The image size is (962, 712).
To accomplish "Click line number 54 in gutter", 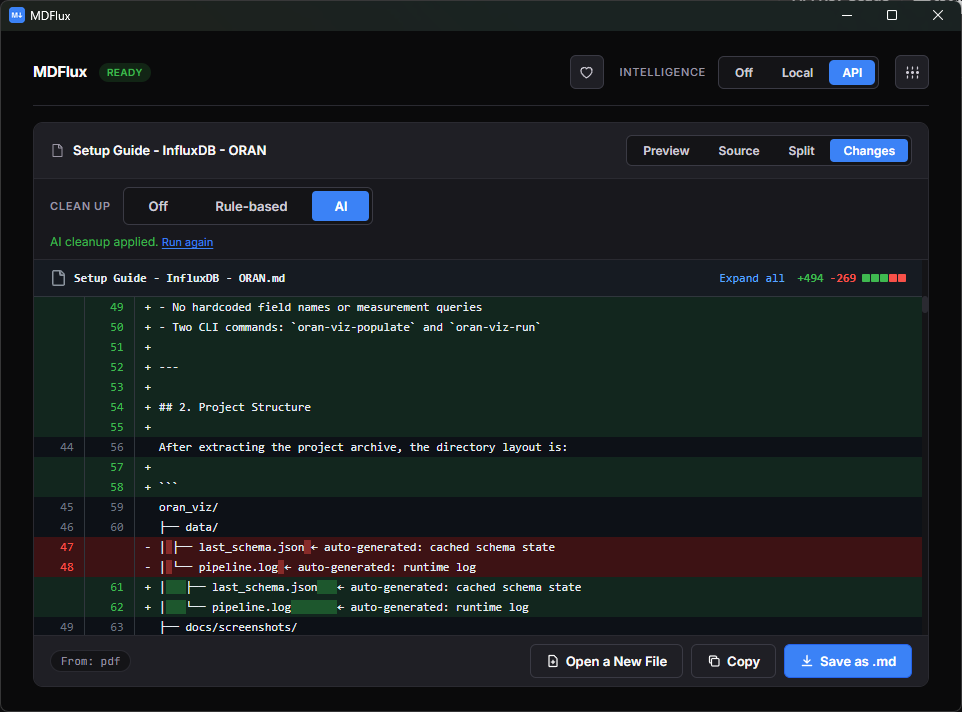I will [117, 407].
